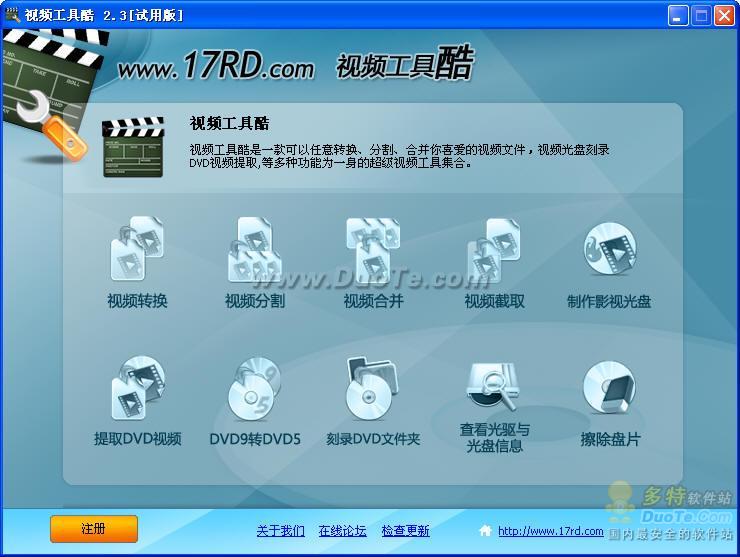Close the 视频工具酷 window

(x=723, y=16)
